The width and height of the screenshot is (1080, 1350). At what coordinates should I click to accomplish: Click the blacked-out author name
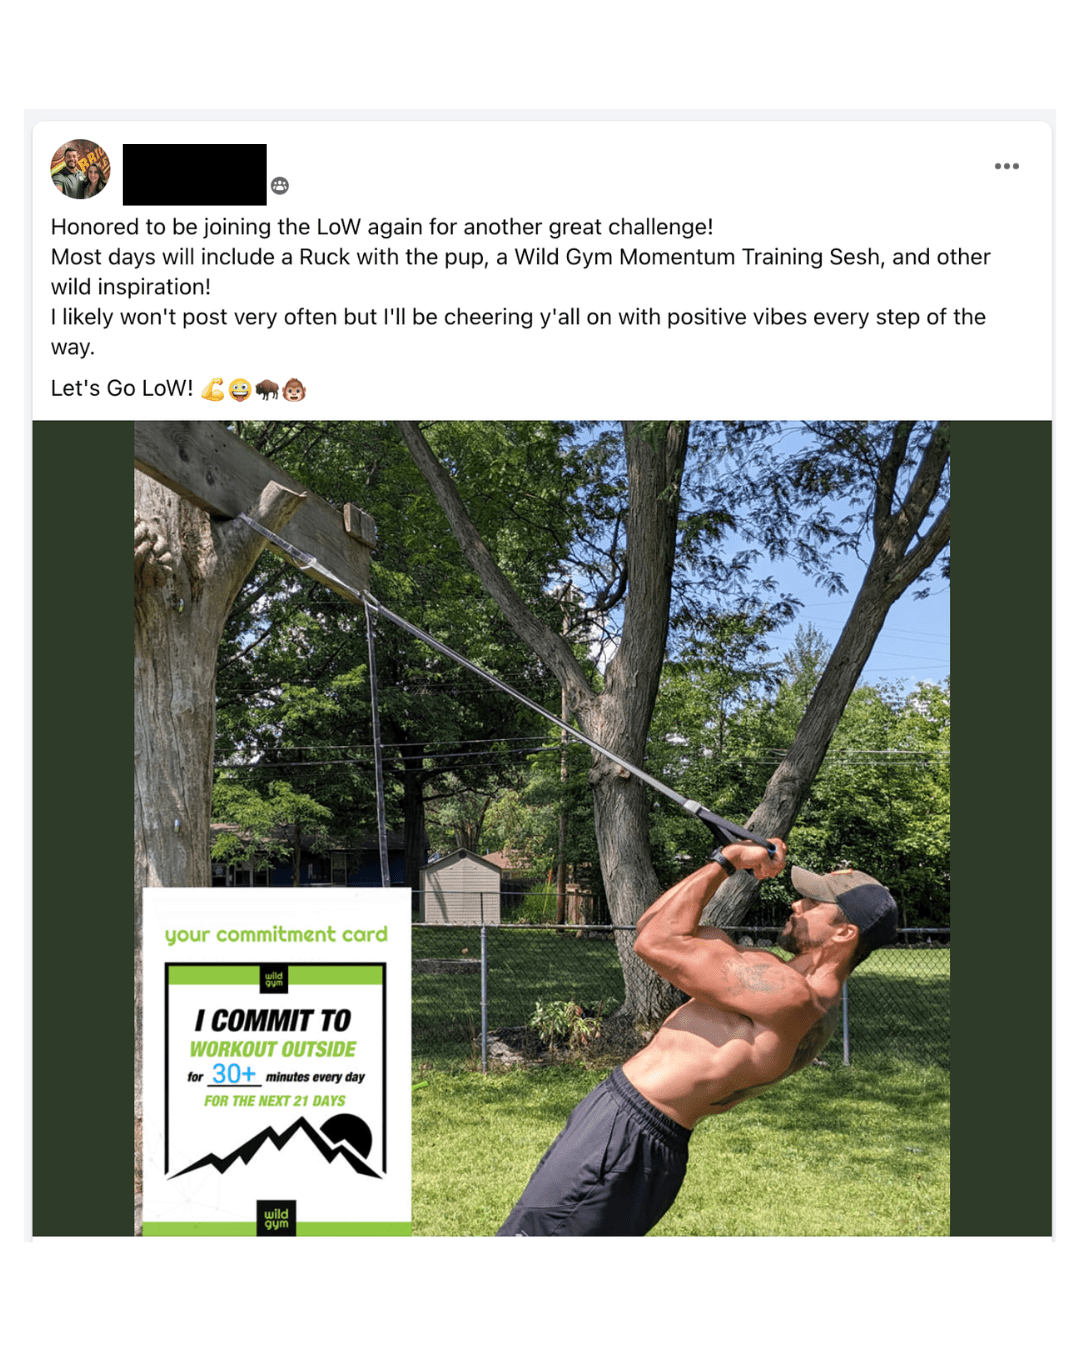[x=195, y=174]
